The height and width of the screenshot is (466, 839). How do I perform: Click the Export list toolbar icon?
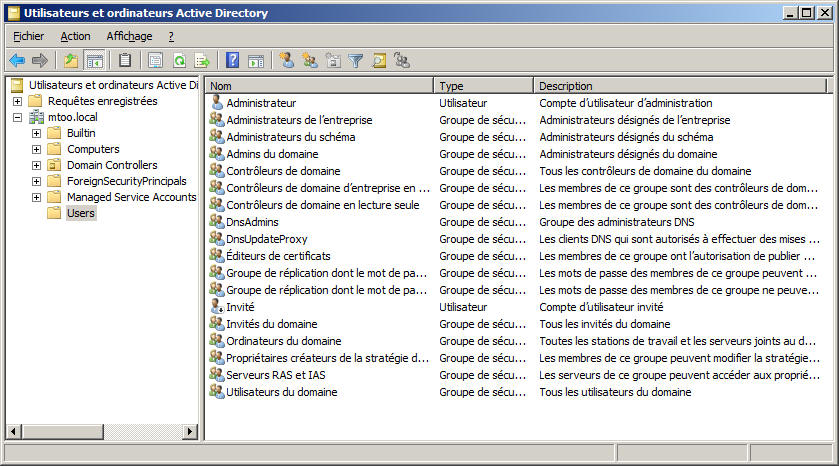tap(202, 61)
